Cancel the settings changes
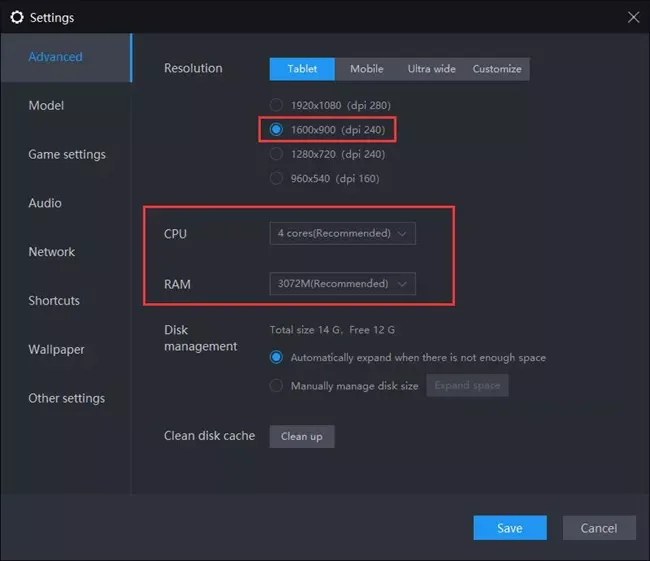Image resolution: width=650 pixels, height=561 pixels. pyautogui.click(x=599, y=528)
